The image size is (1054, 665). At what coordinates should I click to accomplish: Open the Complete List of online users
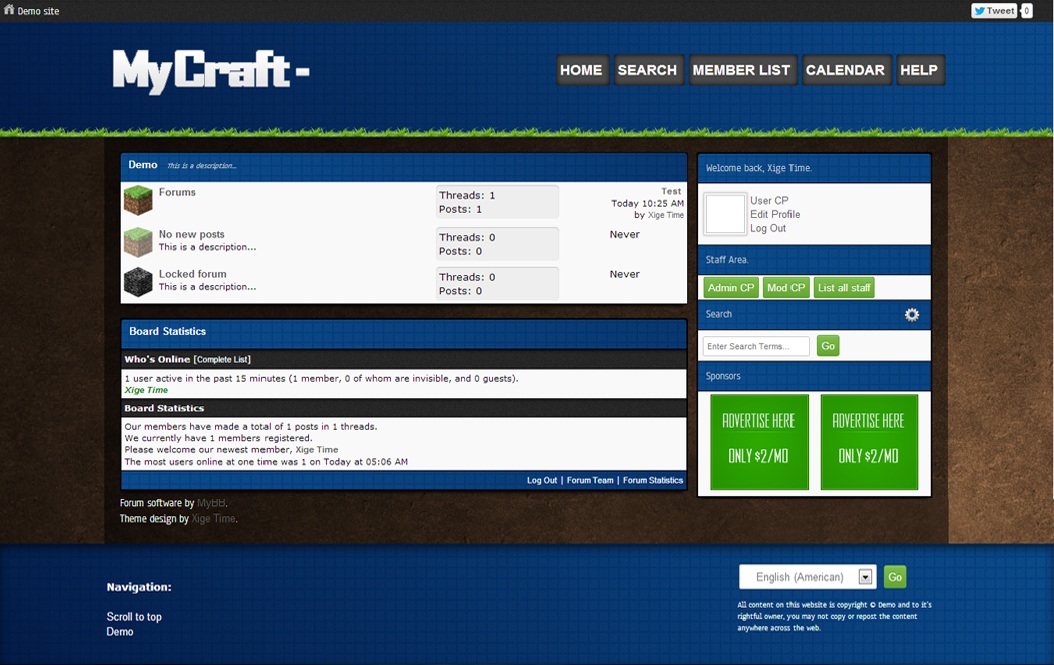[x=222, y=360]
